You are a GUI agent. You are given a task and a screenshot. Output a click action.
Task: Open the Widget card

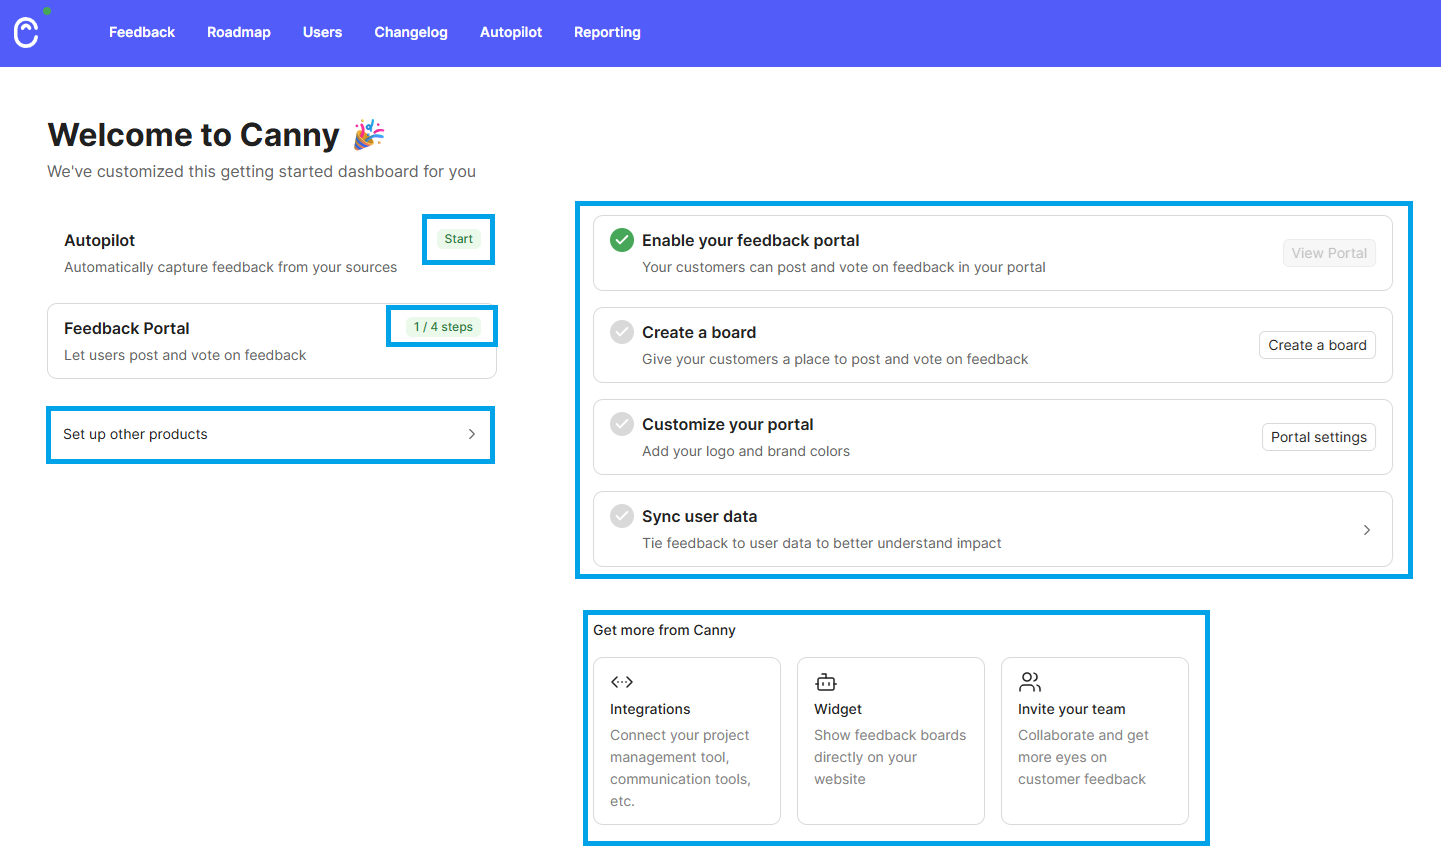891,741
